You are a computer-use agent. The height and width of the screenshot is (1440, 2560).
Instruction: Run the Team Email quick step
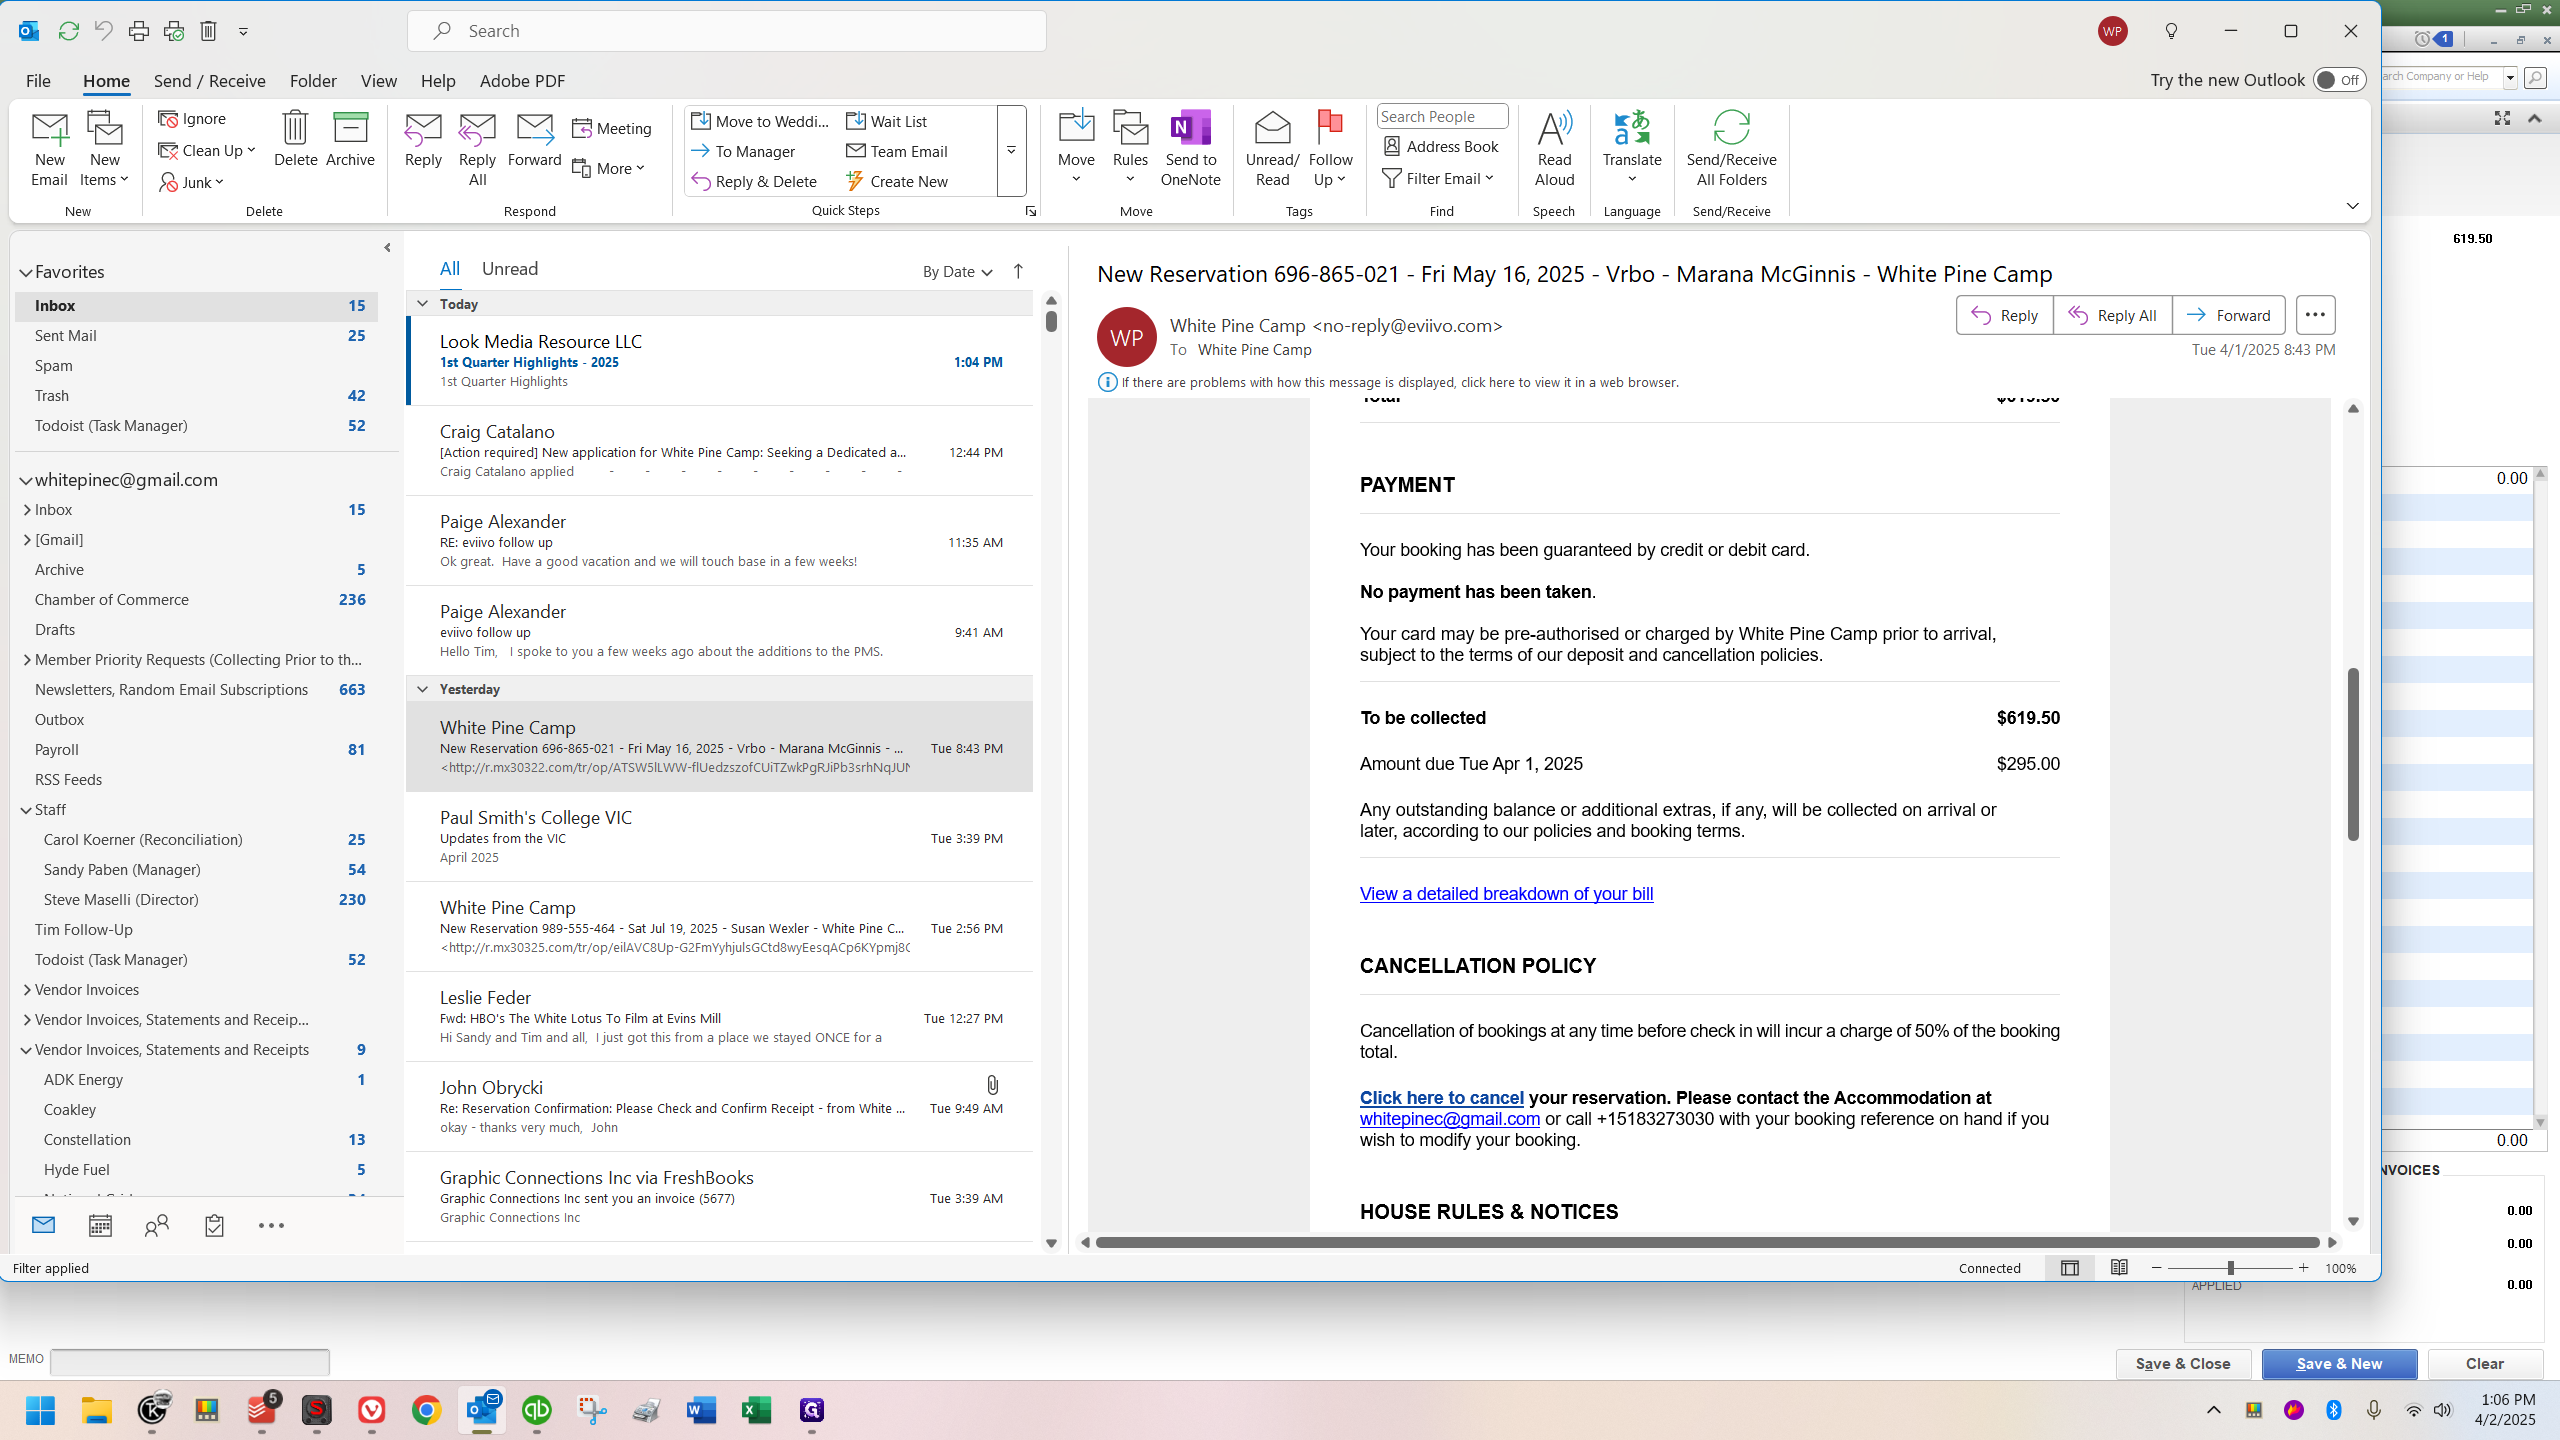click(897, 151)
